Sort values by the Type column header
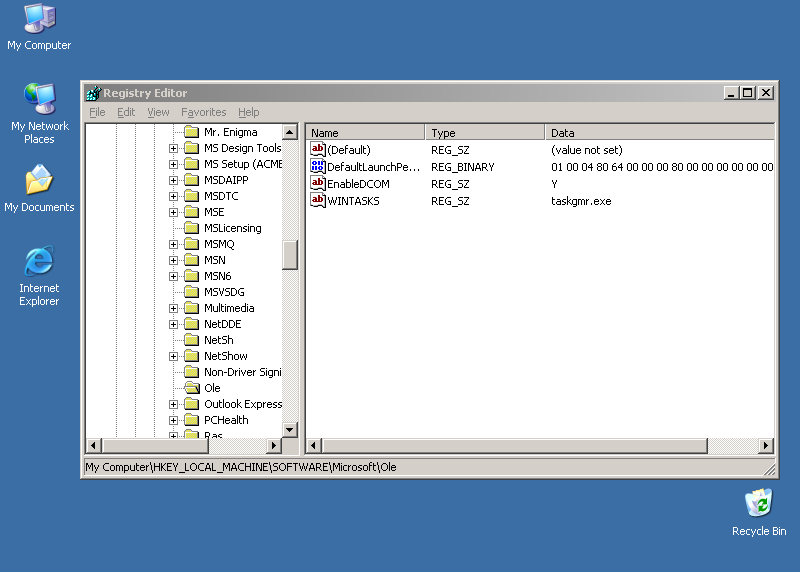800x572 pixels. point(485,133)
